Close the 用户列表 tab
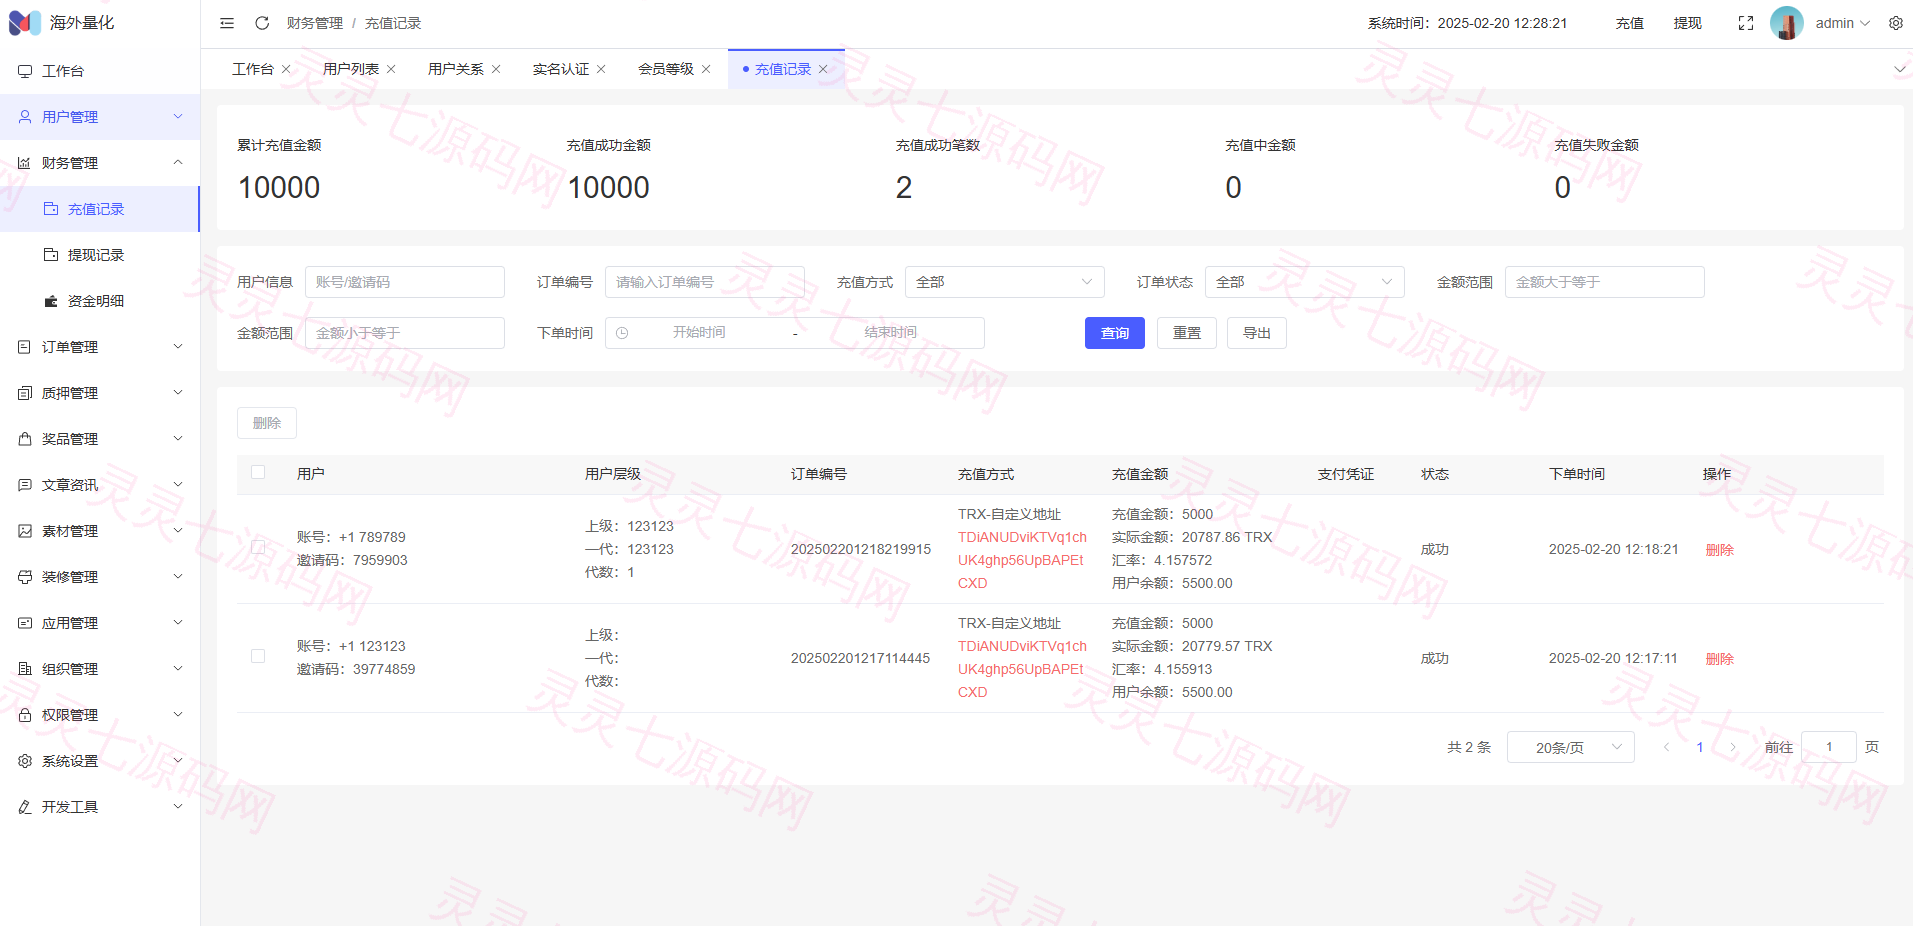Screen dimensions: 1913x926 [x=391, y=69]
